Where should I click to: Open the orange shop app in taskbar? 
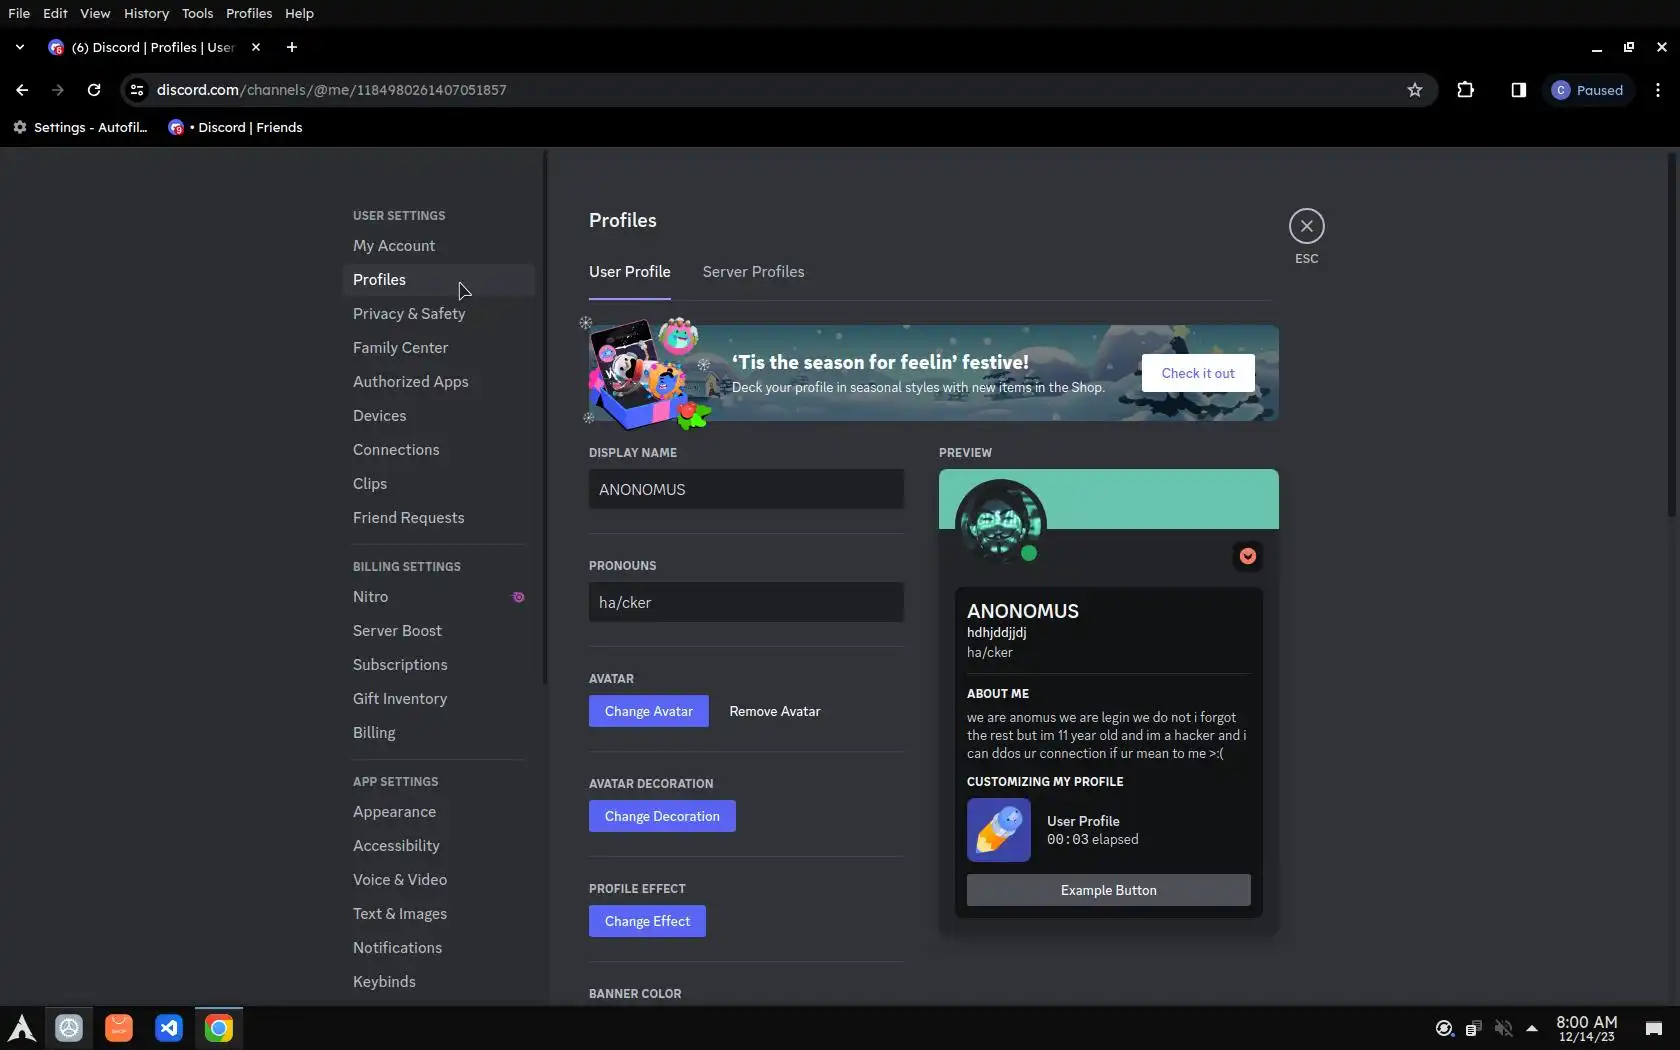119,1028
